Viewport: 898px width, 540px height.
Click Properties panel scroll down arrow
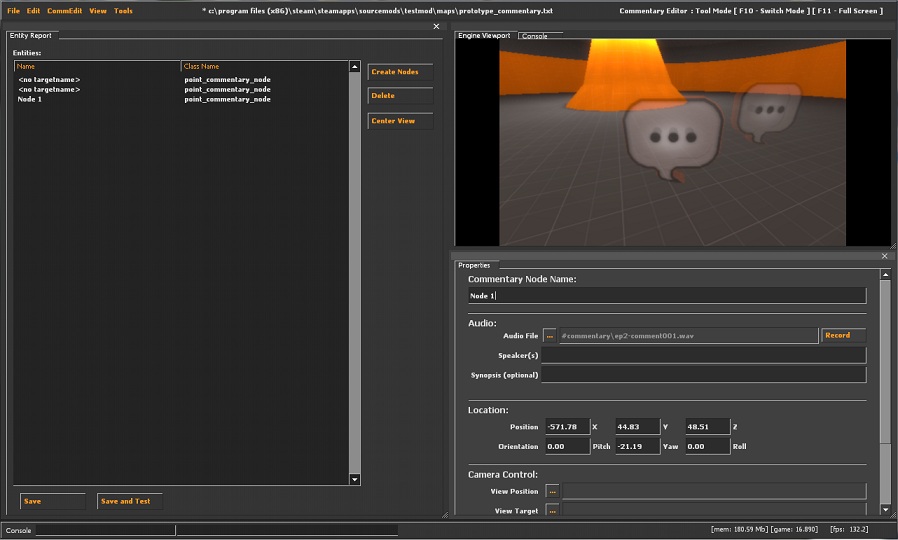[x=885, y=509]
